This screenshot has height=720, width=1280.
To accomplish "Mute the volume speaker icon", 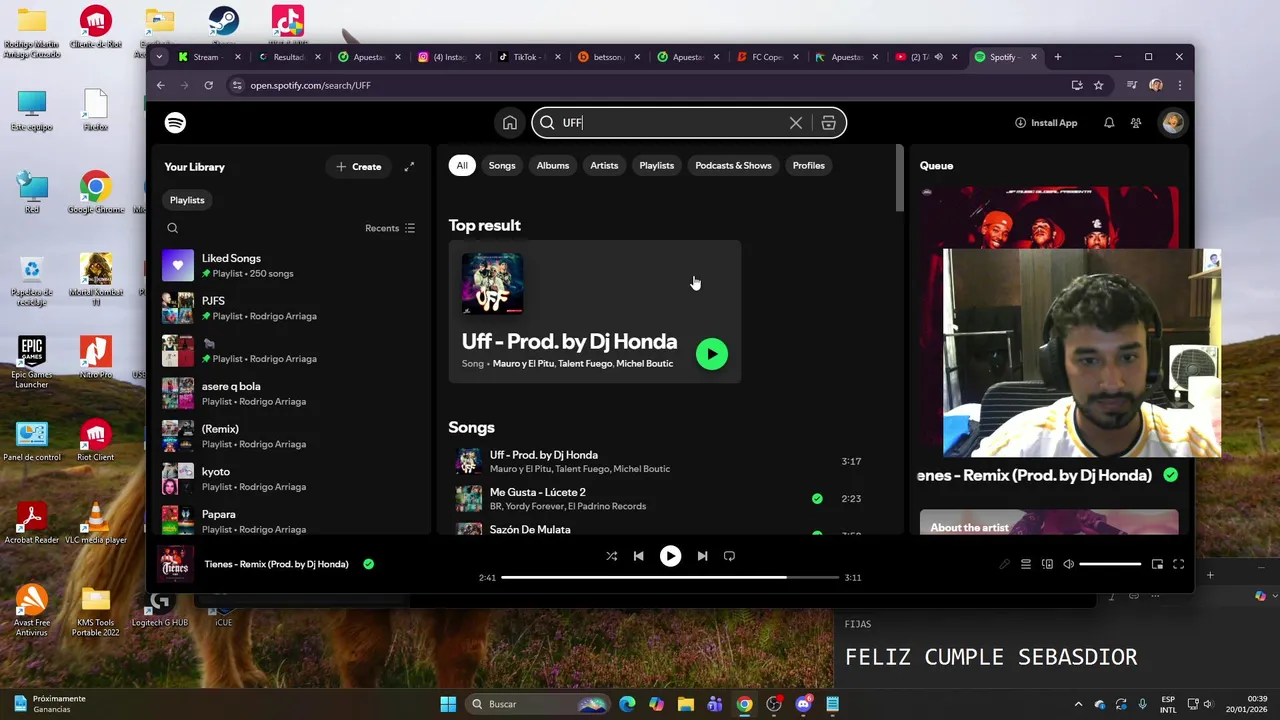I will click(x=1068, y=564).
